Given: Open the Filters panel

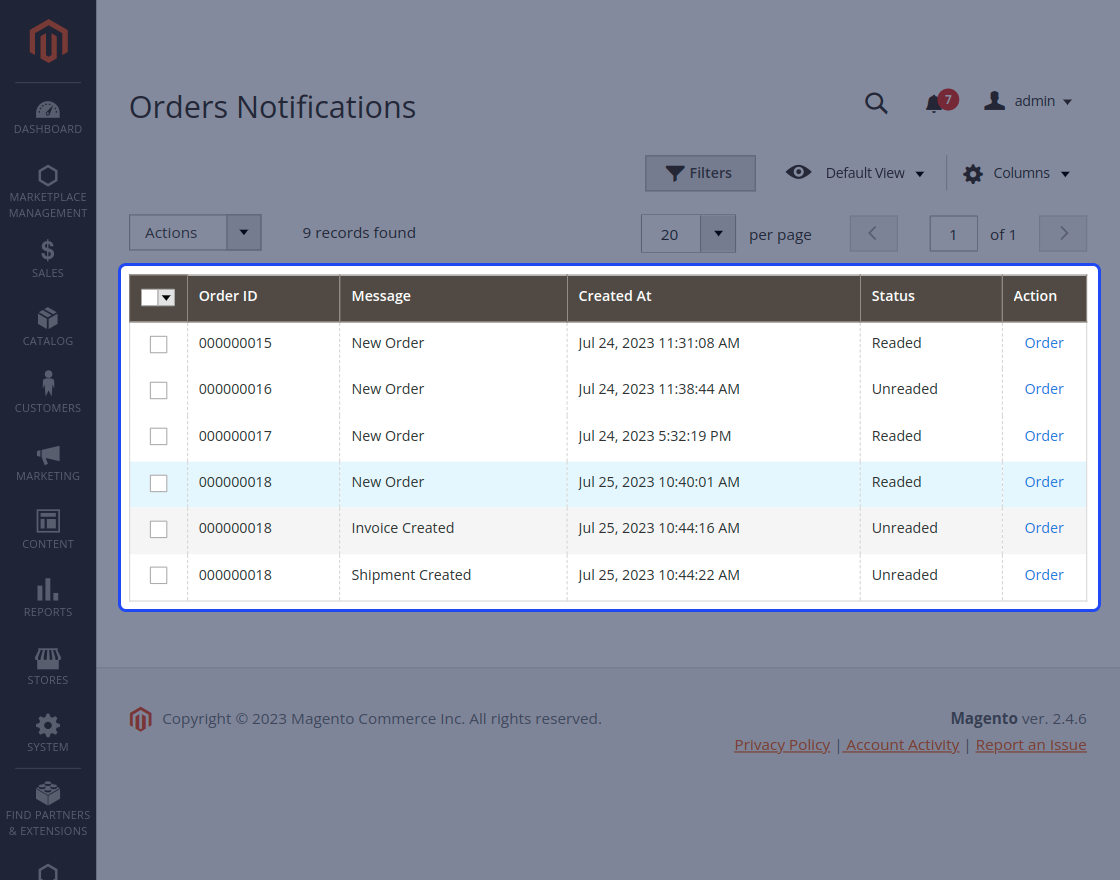Looking at the screenshot, I should coord(700,173).
